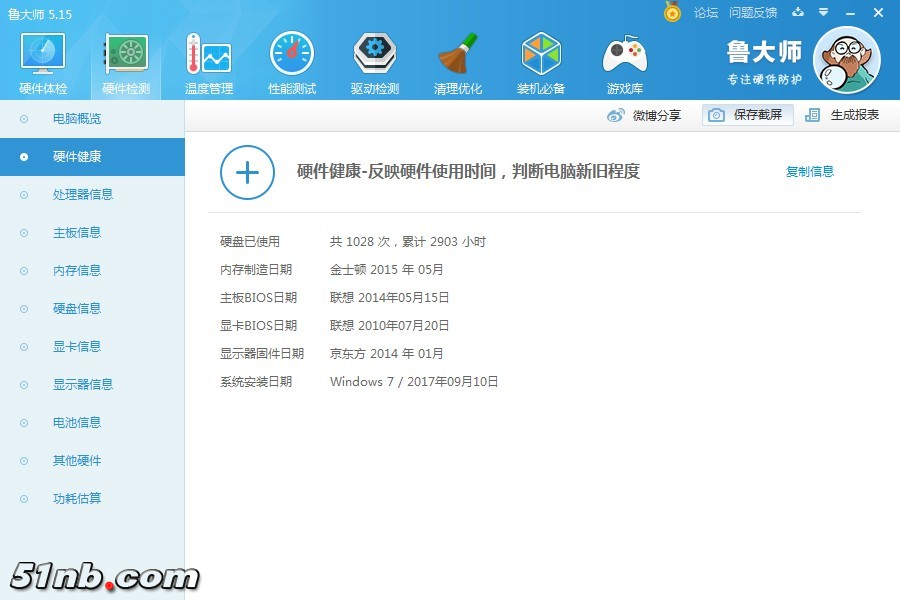900x600 pixels.
Task: Share via 微博分享
Action: 645,115
